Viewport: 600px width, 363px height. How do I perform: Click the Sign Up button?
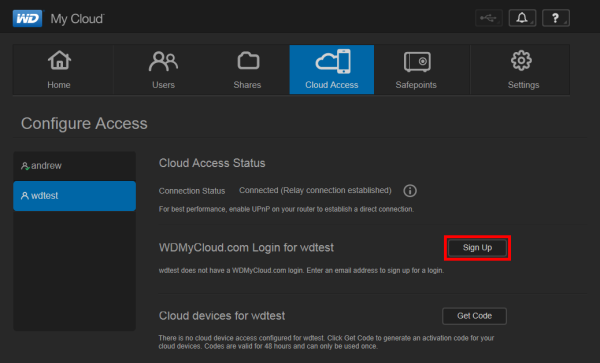(477, 248)
